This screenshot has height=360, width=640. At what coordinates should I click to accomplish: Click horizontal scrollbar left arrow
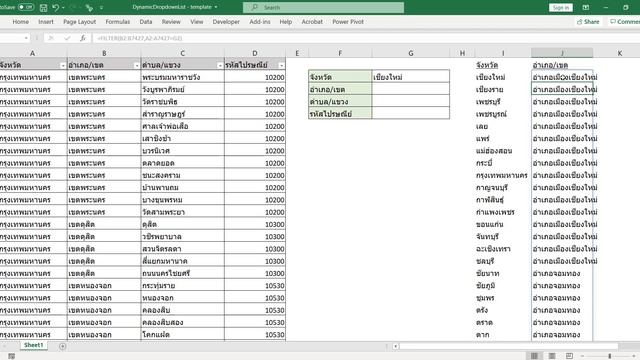click(x=395, y=346)
